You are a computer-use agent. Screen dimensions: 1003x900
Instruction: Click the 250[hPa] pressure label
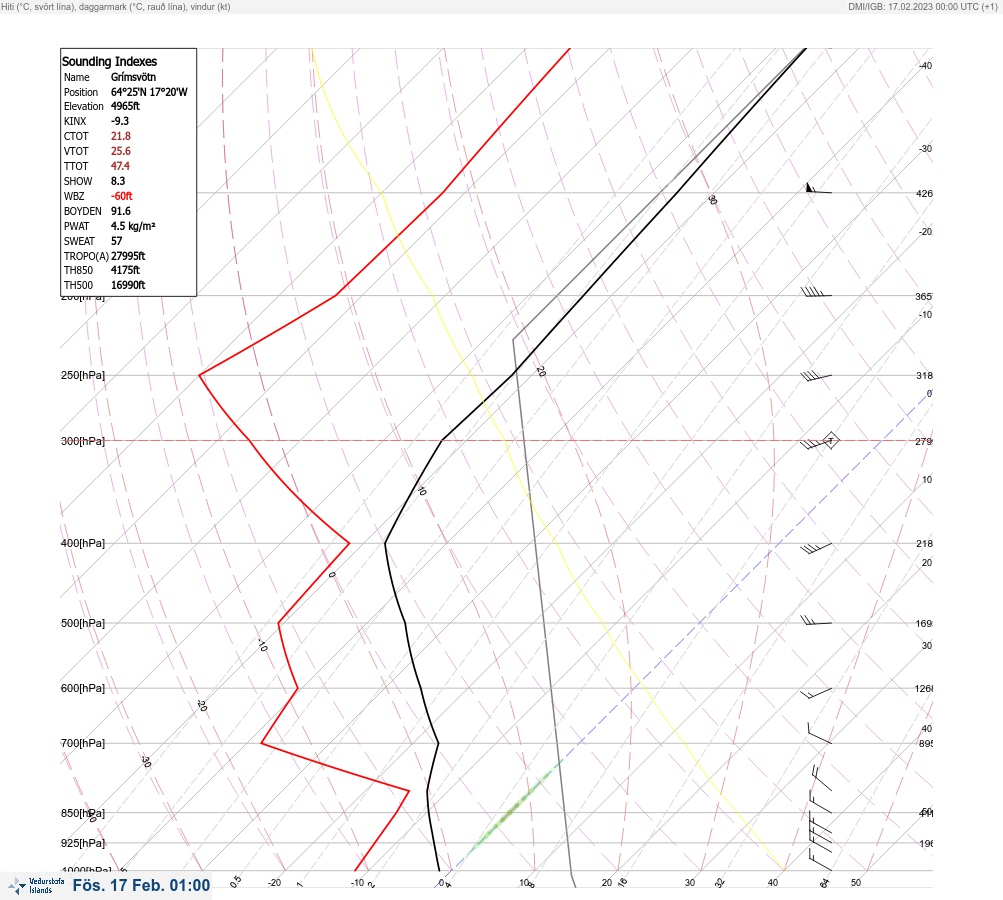83,375
